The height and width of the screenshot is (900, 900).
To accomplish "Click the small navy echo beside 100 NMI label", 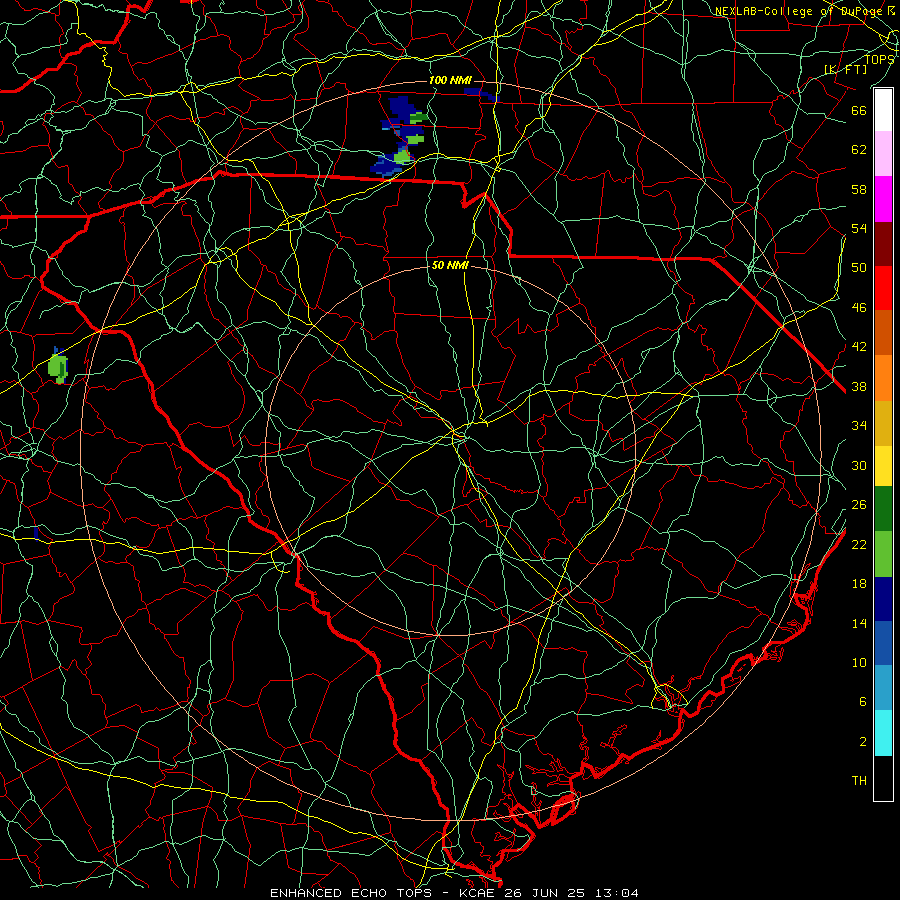I will point(481,94).
